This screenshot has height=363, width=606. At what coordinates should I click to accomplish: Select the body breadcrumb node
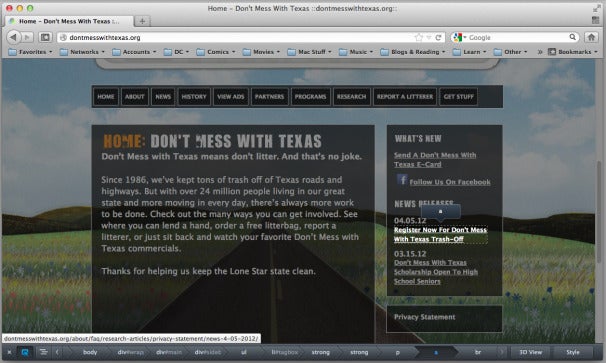click(90, 352)
